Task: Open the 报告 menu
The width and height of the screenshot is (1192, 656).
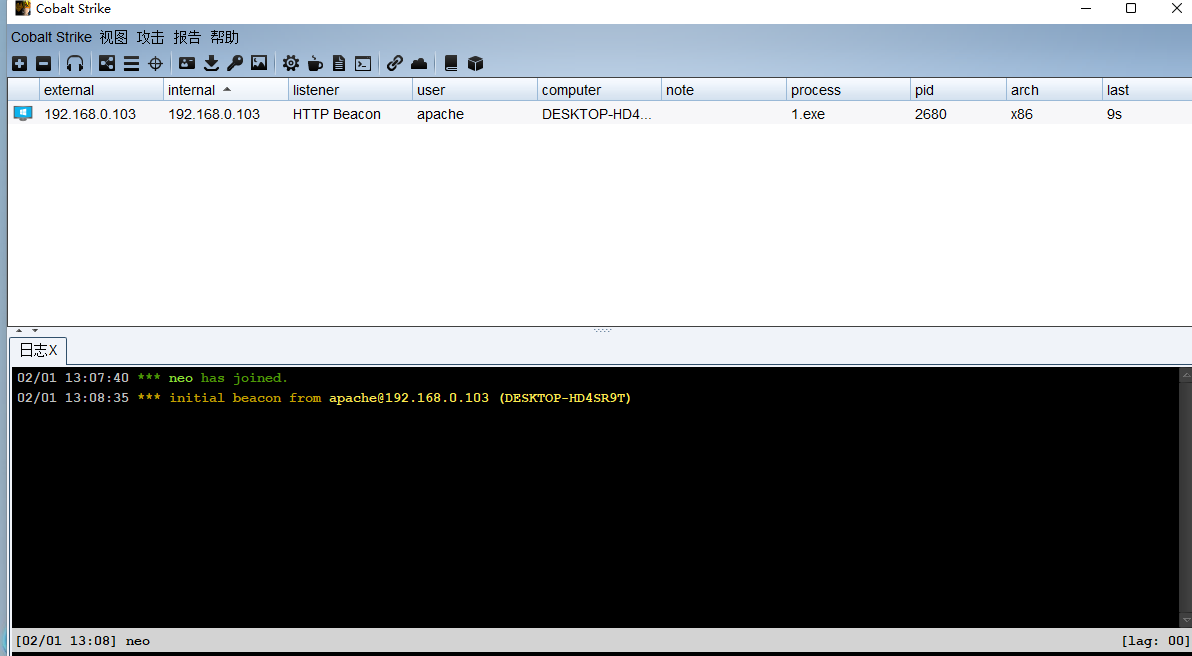Action: click(x=187, y=37)
